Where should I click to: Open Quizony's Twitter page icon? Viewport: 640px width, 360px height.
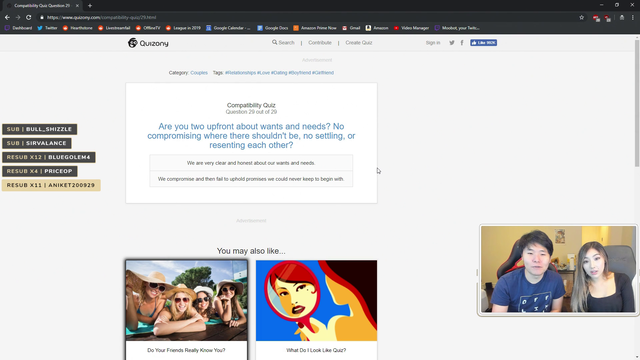coord(452,42)
